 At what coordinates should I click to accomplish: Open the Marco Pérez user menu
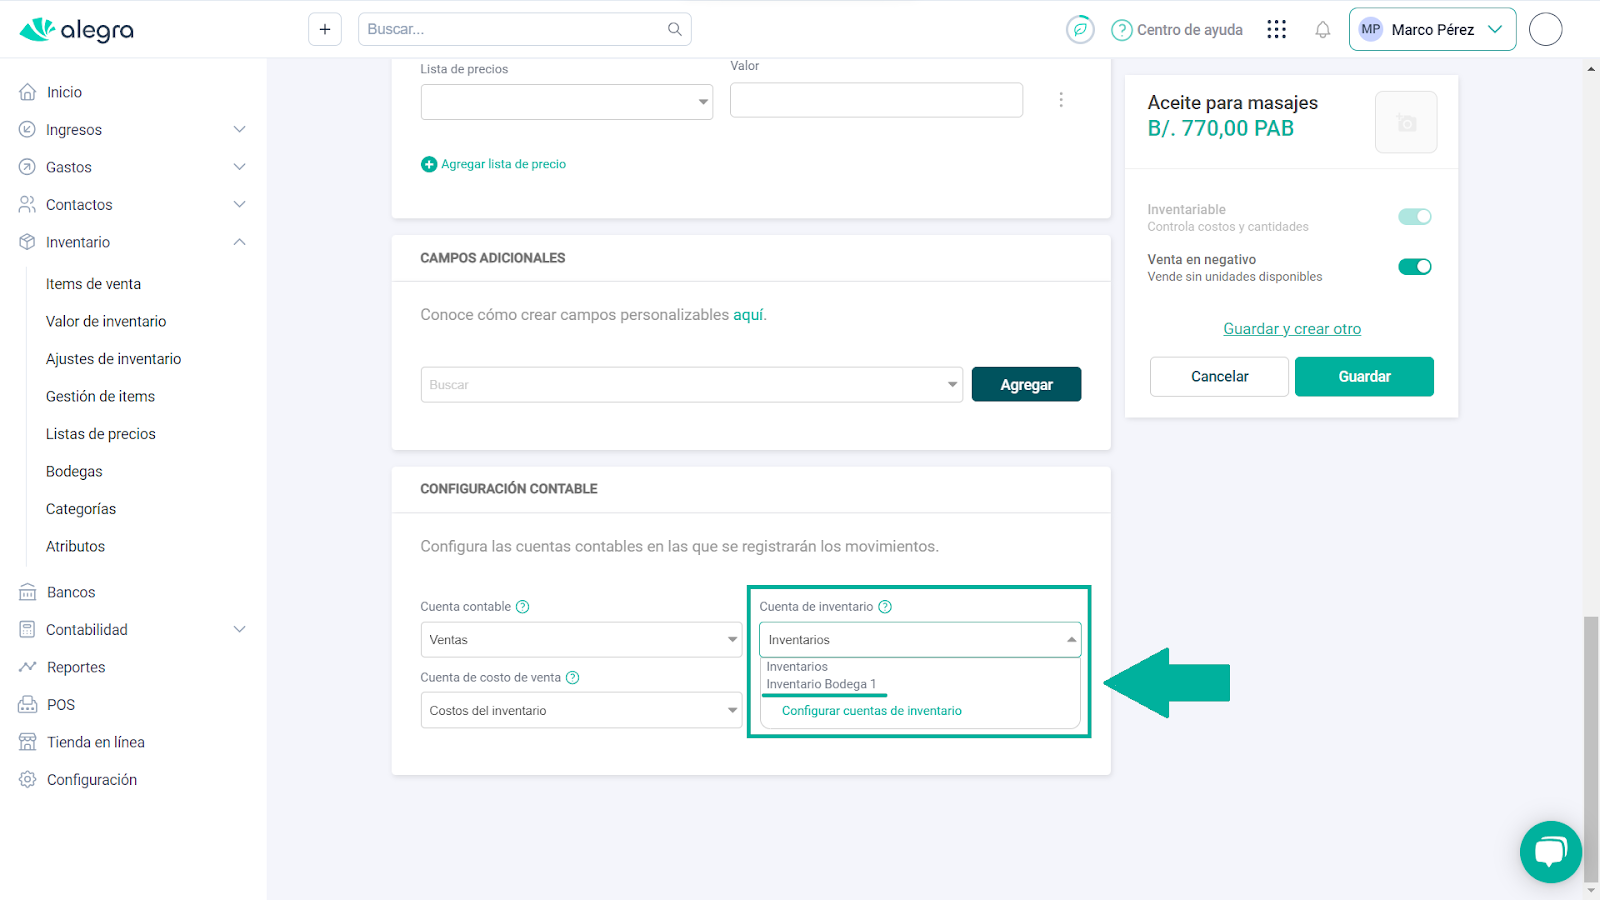(1432, 29)
